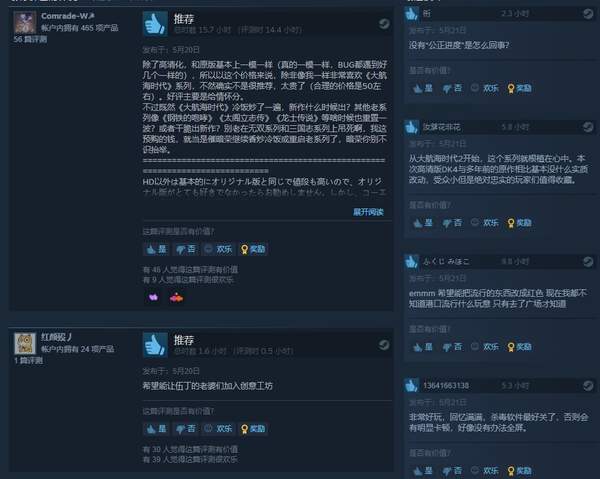Mark Comrade-W's review as 欢乐 (funny)
This screenshot has height=479, width=600.
218,249
